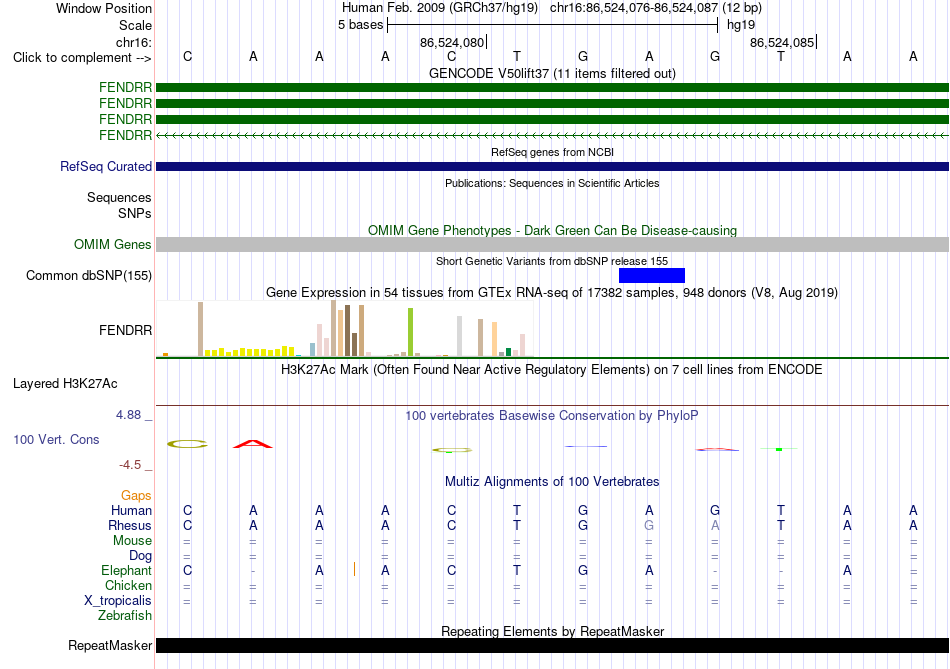Image resolution: width=950 pixels, height=669 pixels.
Task: Click the Common dbSNP(155) label
Action: point(88,276)
